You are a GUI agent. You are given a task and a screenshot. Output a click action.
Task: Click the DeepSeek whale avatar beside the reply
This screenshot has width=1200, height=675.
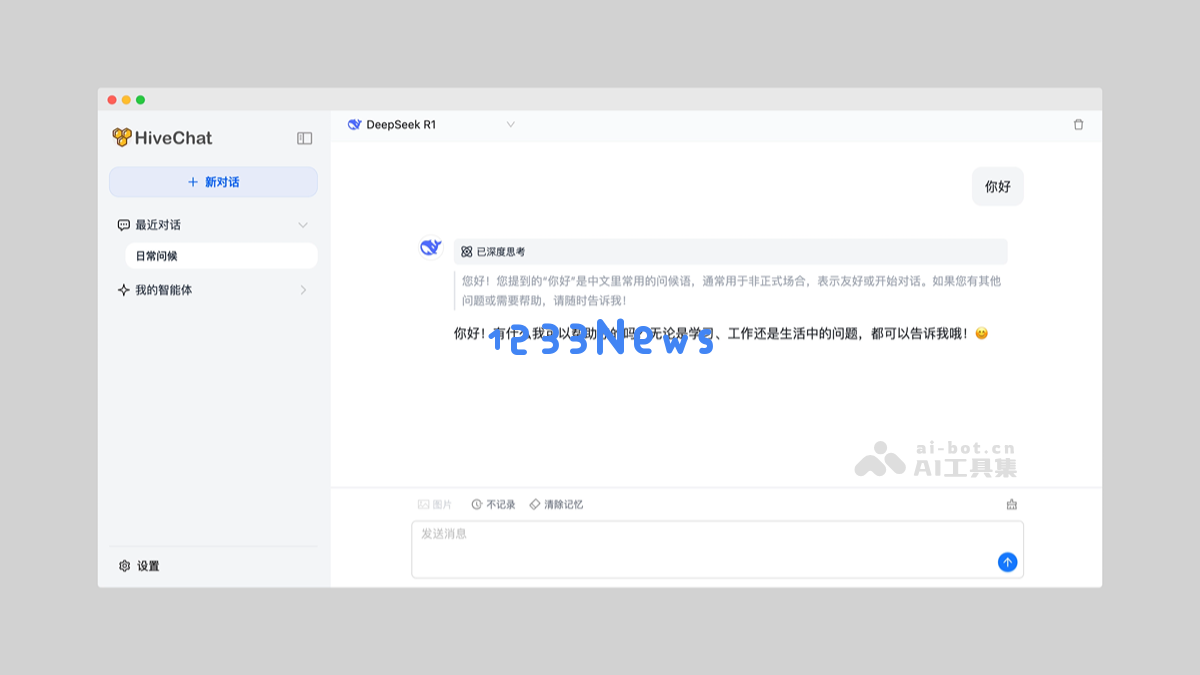(x=431, y=247)
